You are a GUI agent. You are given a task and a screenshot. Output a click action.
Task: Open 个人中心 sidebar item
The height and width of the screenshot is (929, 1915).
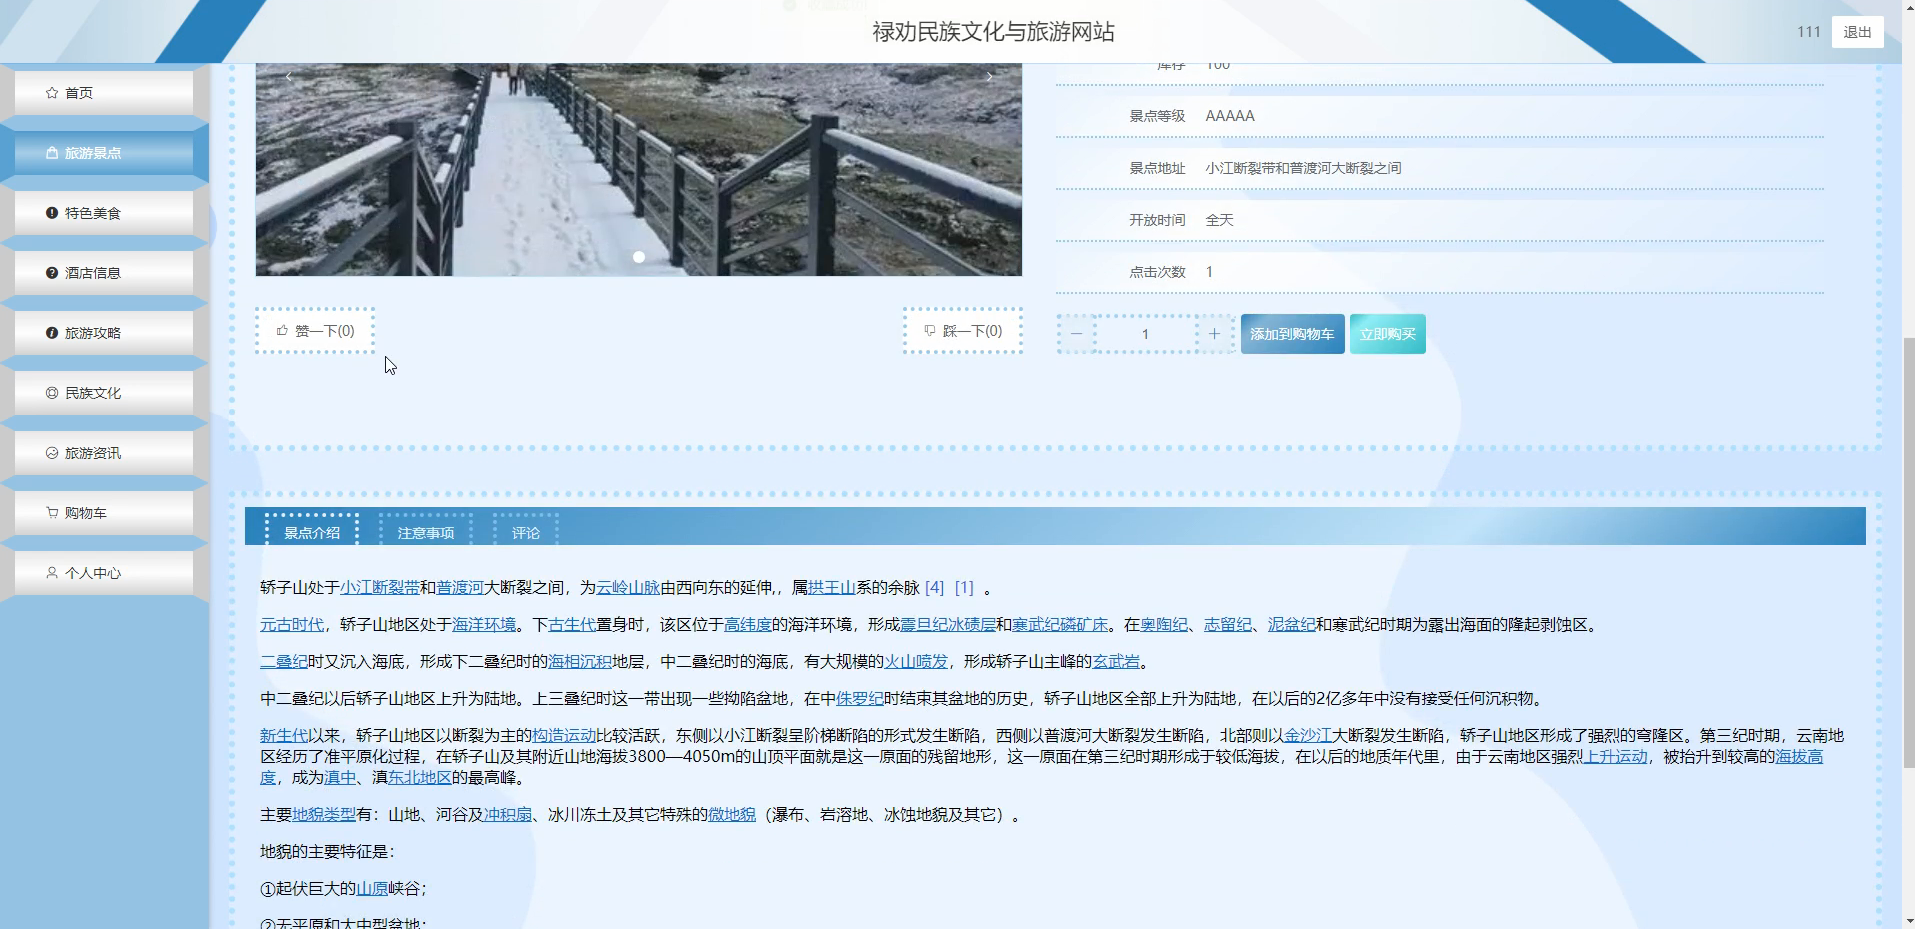[x=104, y=573]
